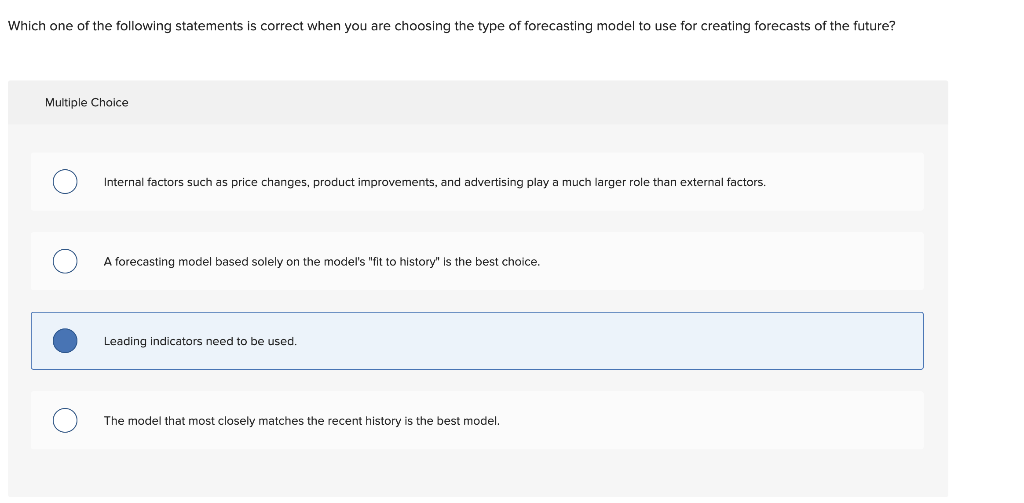Choose radio button for "fit to history" answer
1024x503 pixels.
click(65, 261)
